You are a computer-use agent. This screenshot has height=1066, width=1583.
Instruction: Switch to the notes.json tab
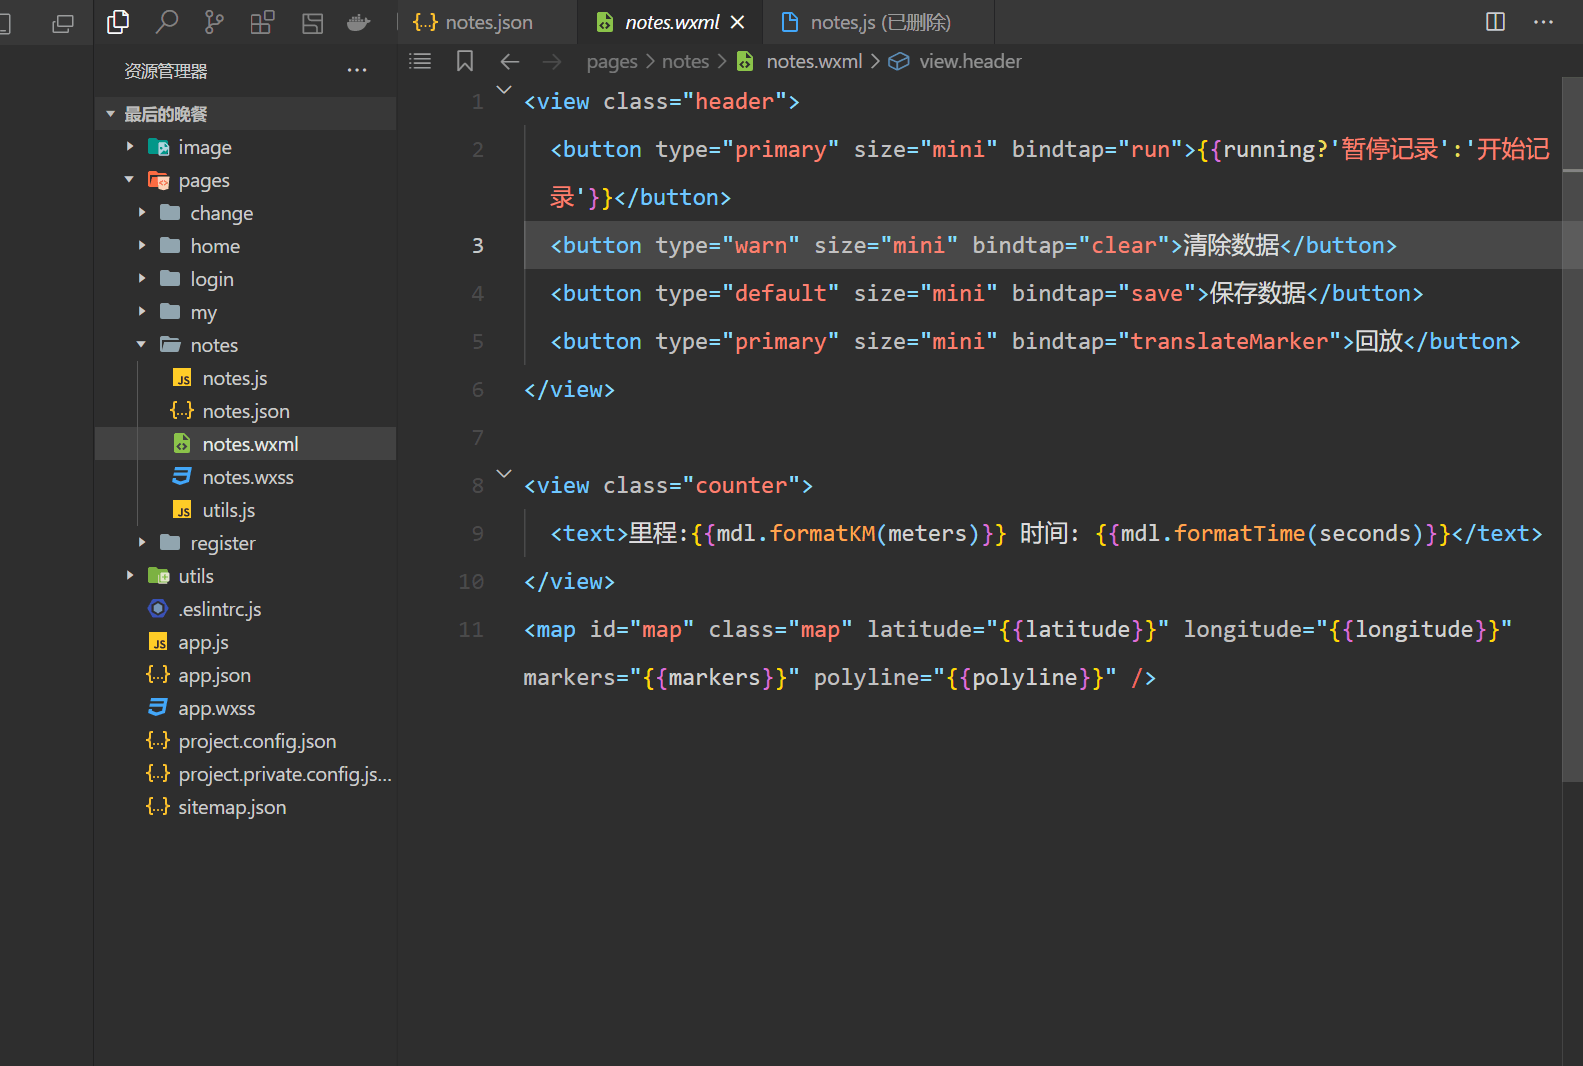pos(488,22)
